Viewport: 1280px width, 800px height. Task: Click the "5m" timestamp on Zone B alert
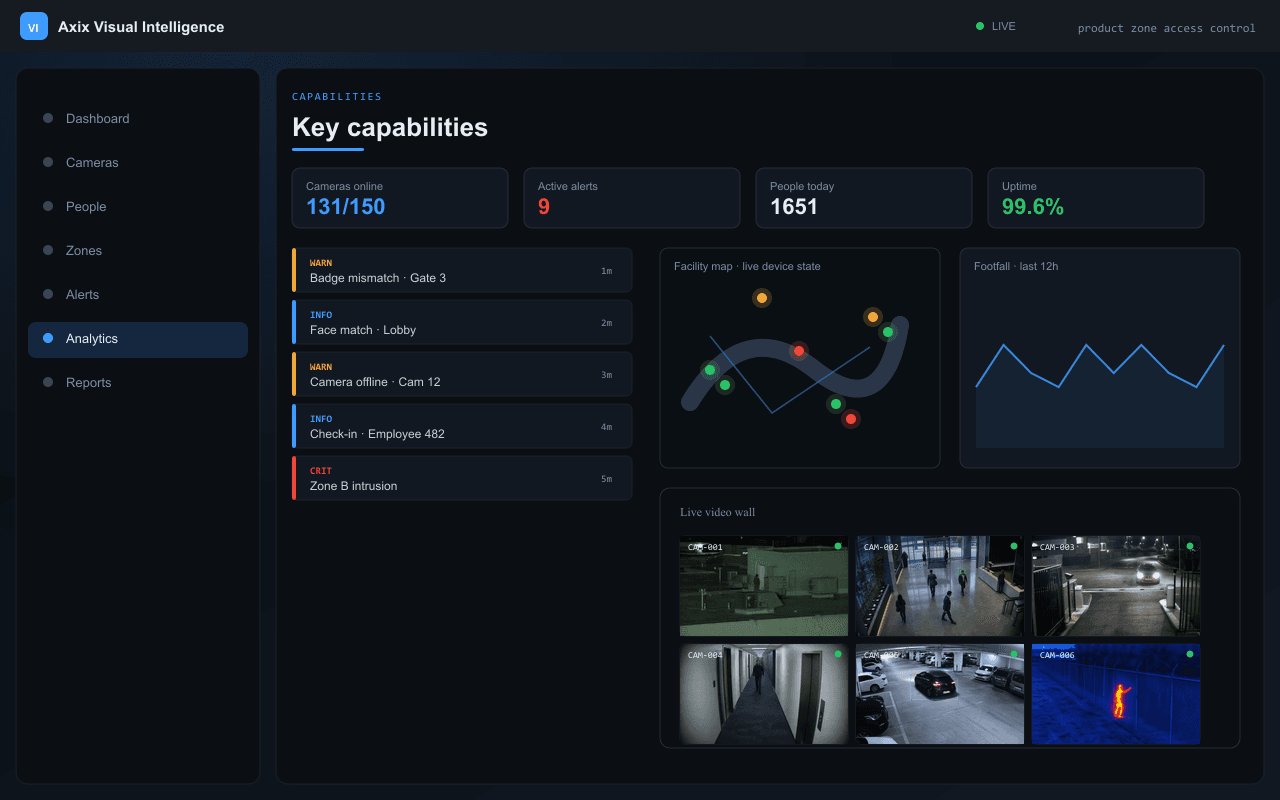point(606,479)
